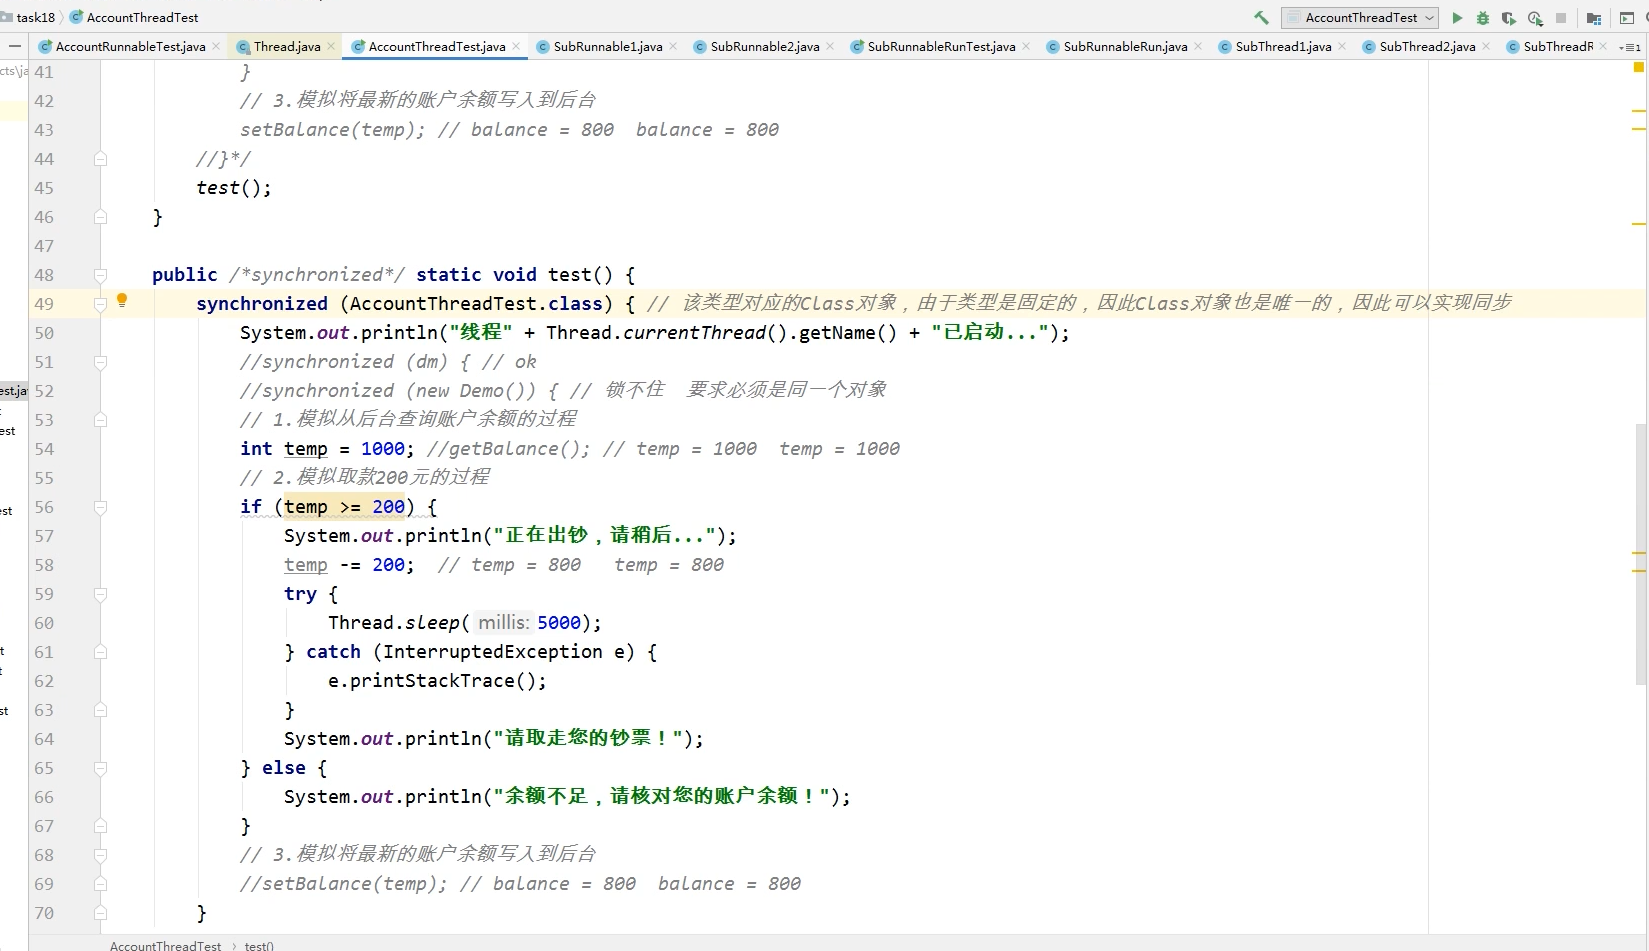
Task: Open the AccountThreadTest run configuration dropdown
Action: 1360,17
